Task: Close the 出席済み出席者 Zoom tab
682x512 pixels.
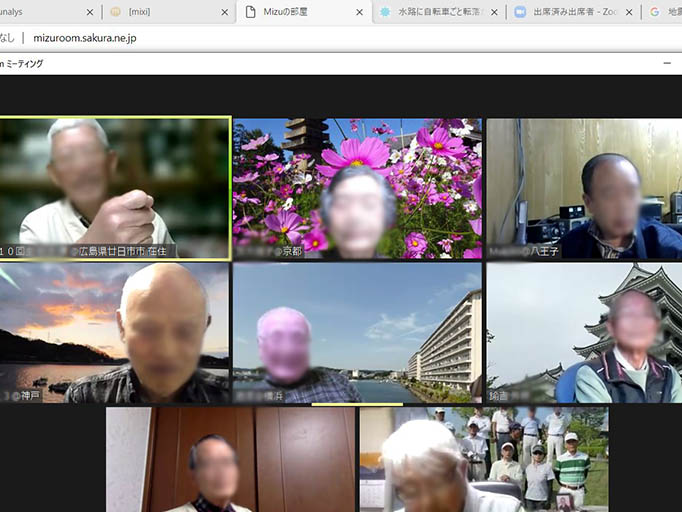Action: click(627, 12)
